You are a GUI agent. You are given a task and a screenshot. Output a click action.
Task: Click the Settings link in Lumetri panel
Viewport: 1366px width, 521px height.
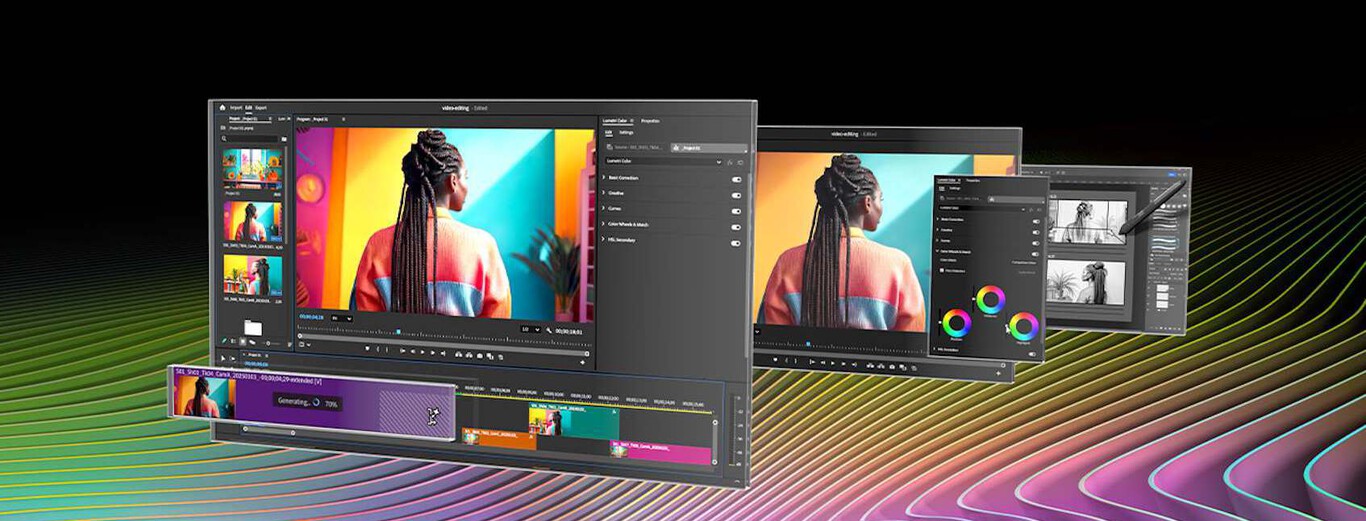[x=626, y=132]
